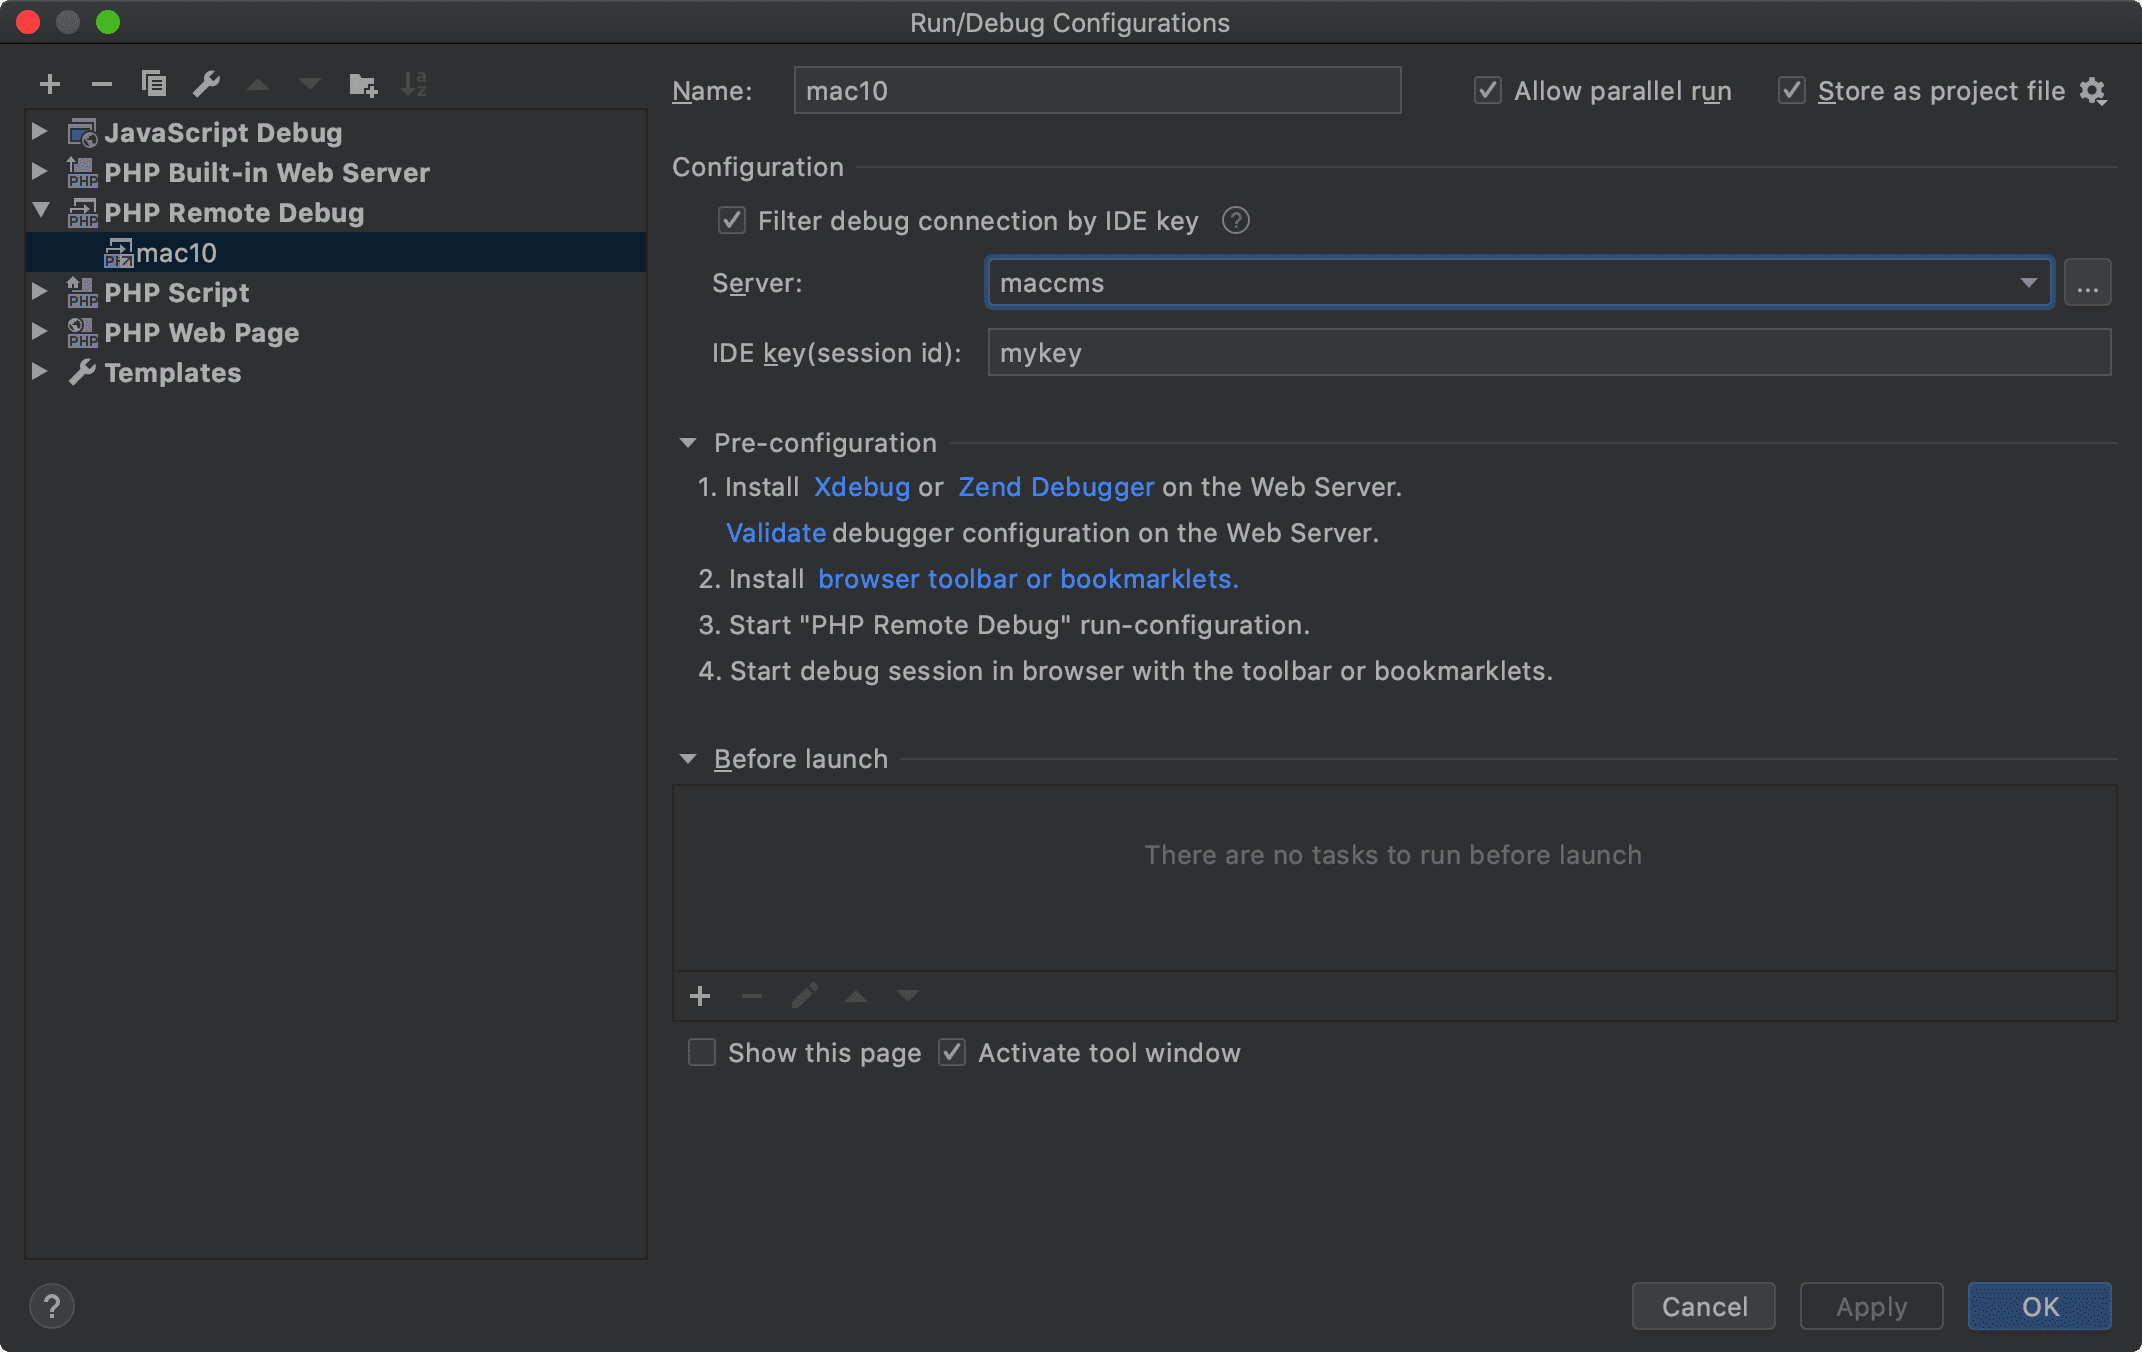
Task: Open the Server maccms dropdown
Action: coord(2028,283)
